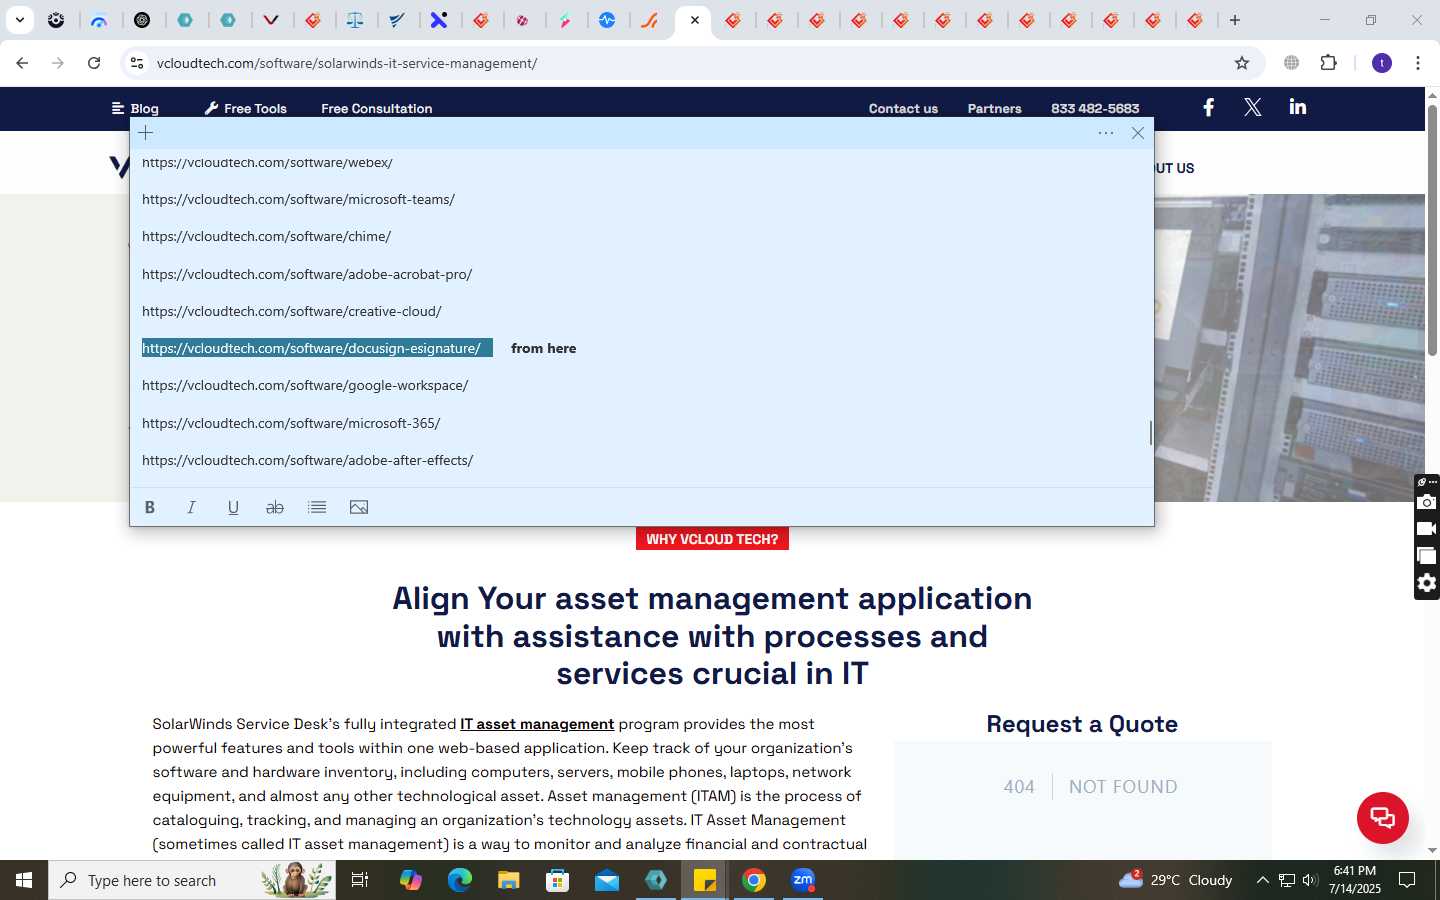
Task: Open vCloud Tech X (Twitter) icon
Action: point(1252,107)
